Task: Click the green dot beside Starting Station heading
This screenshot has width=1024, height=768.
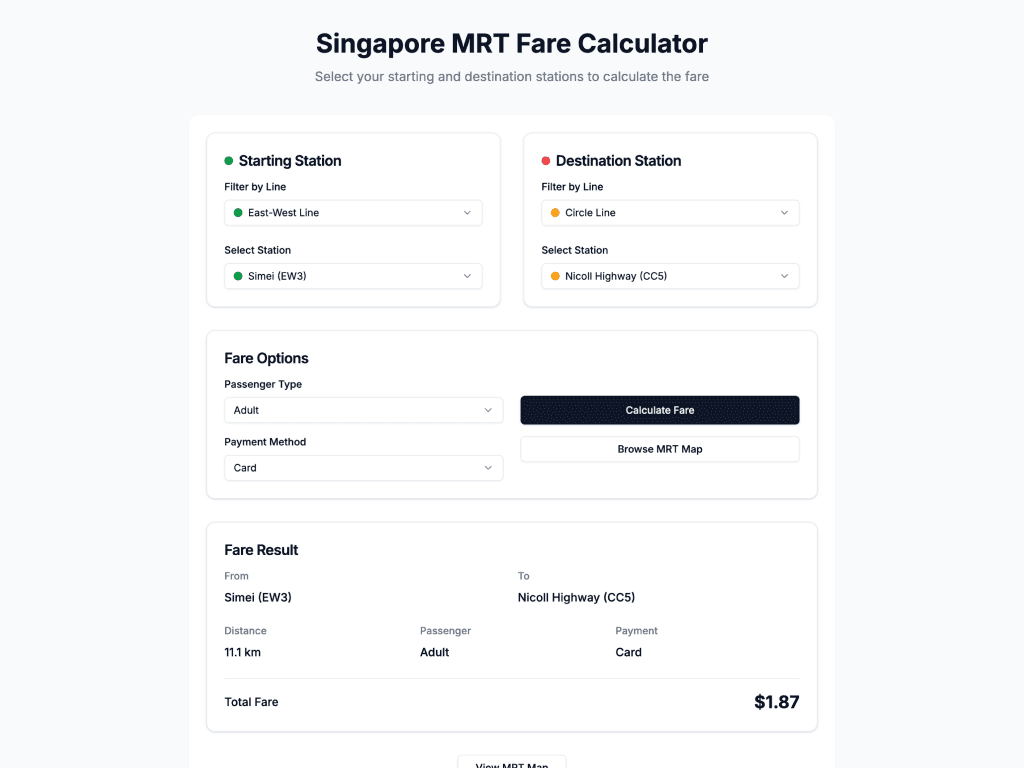Action: [x=229, y=161]
